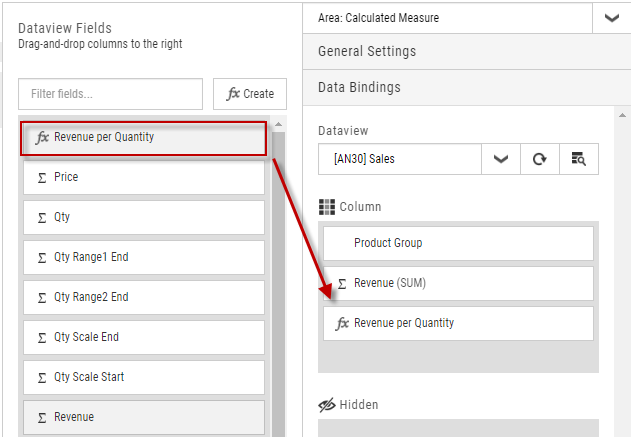Viewport: 631px width, 437px height.
Task: Click the sigma icon of Revenue (SUM)
Action: pyautogui.click(x=342, y=284)
